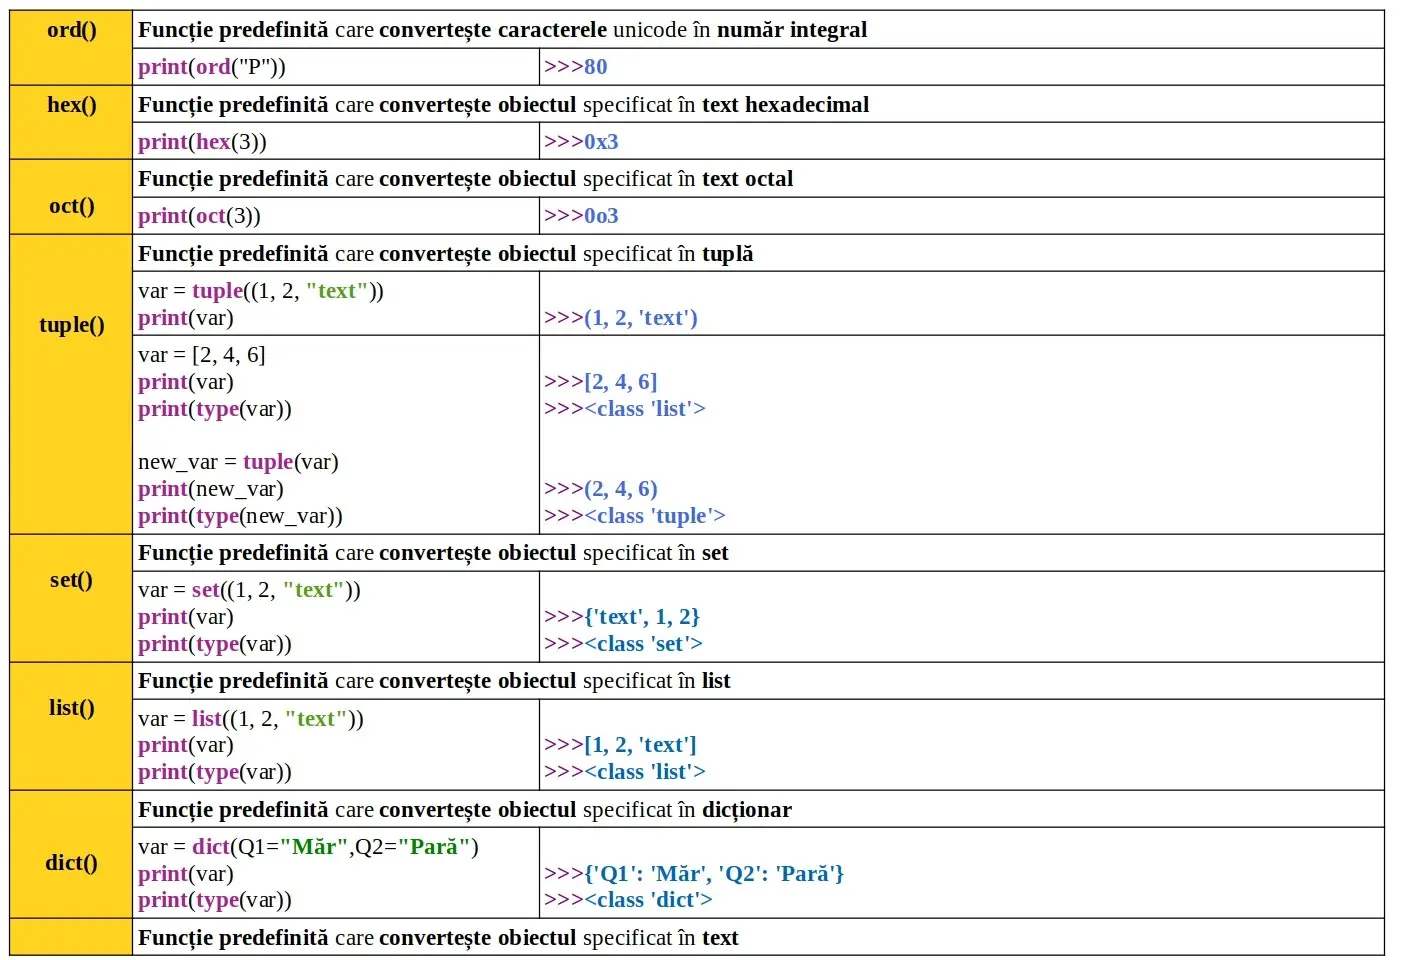This screenshot has width=1403, height=960.
Task: Click the var = list((1, 2, "text")) line
Action: tap(251, 719)
